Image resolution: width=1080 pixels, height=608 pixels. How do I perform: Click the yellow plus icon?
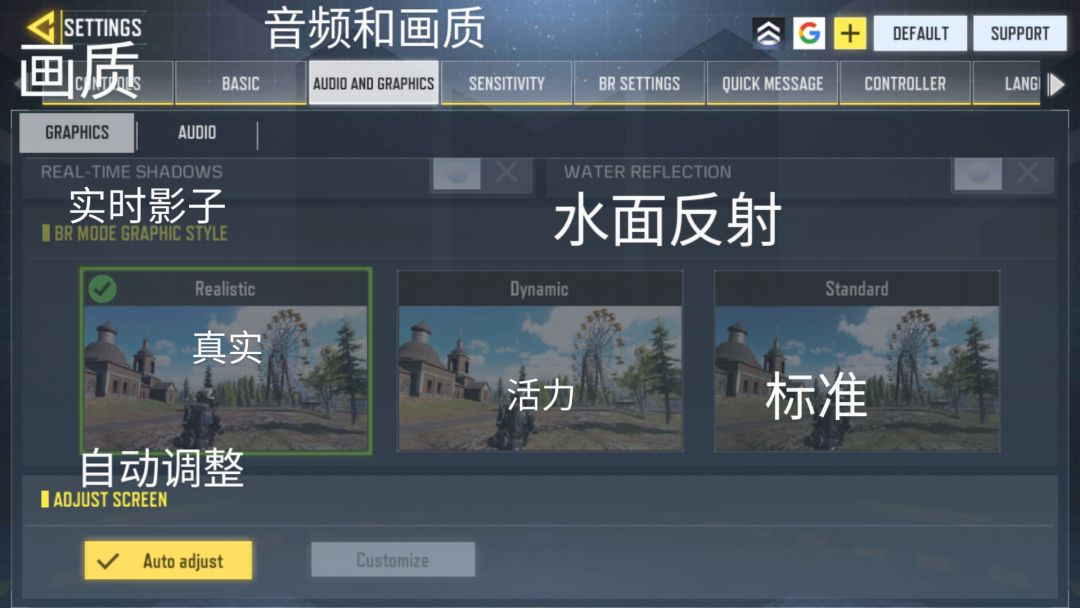click(x=850, y=33)
